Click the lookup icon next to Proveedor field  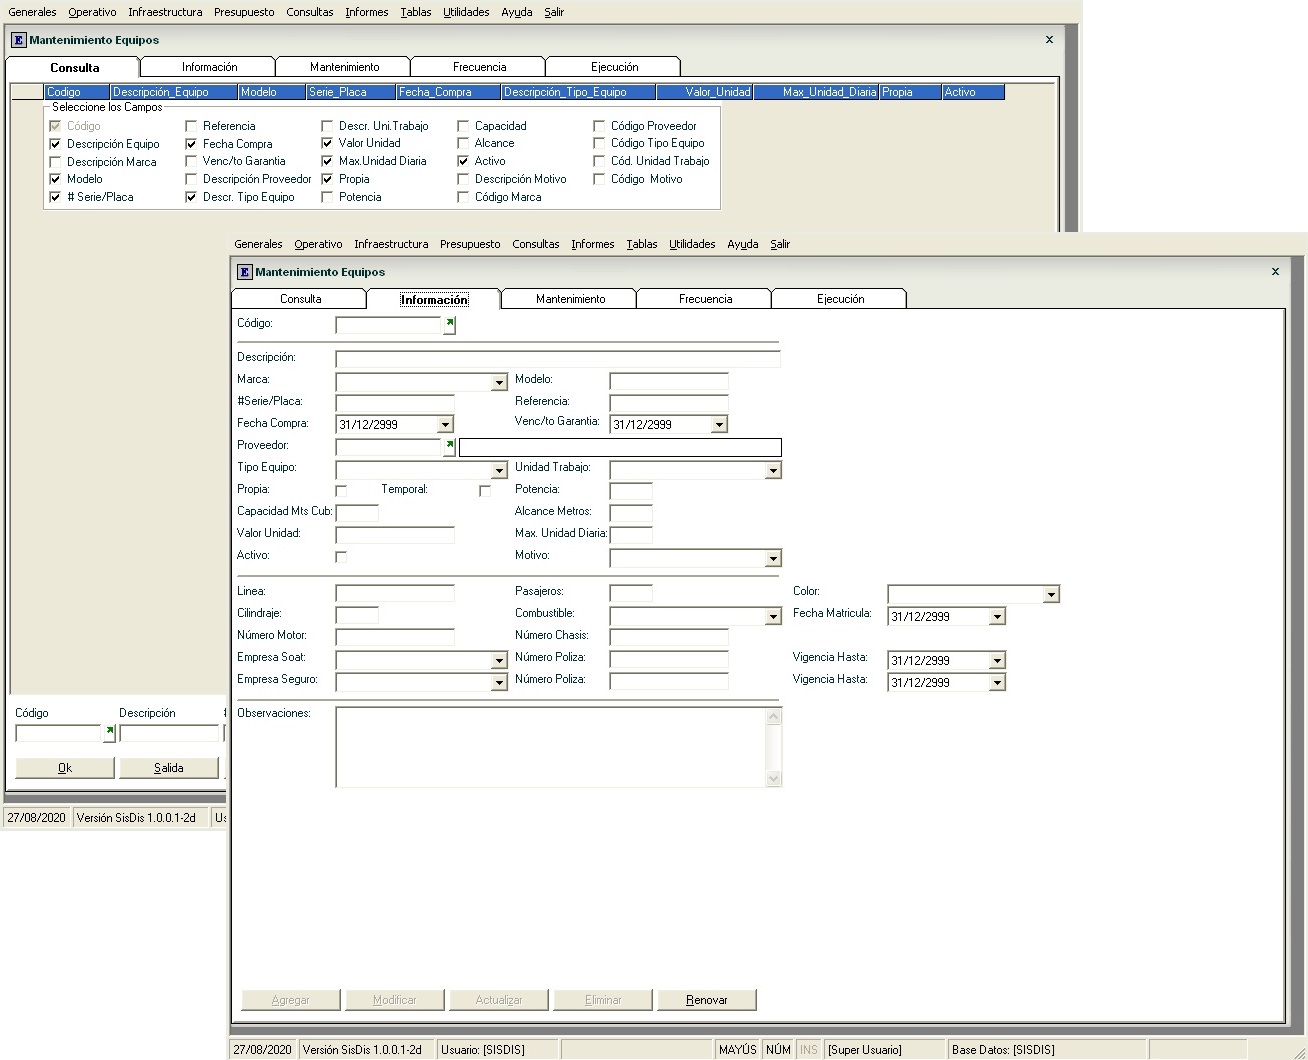point(449,446)
